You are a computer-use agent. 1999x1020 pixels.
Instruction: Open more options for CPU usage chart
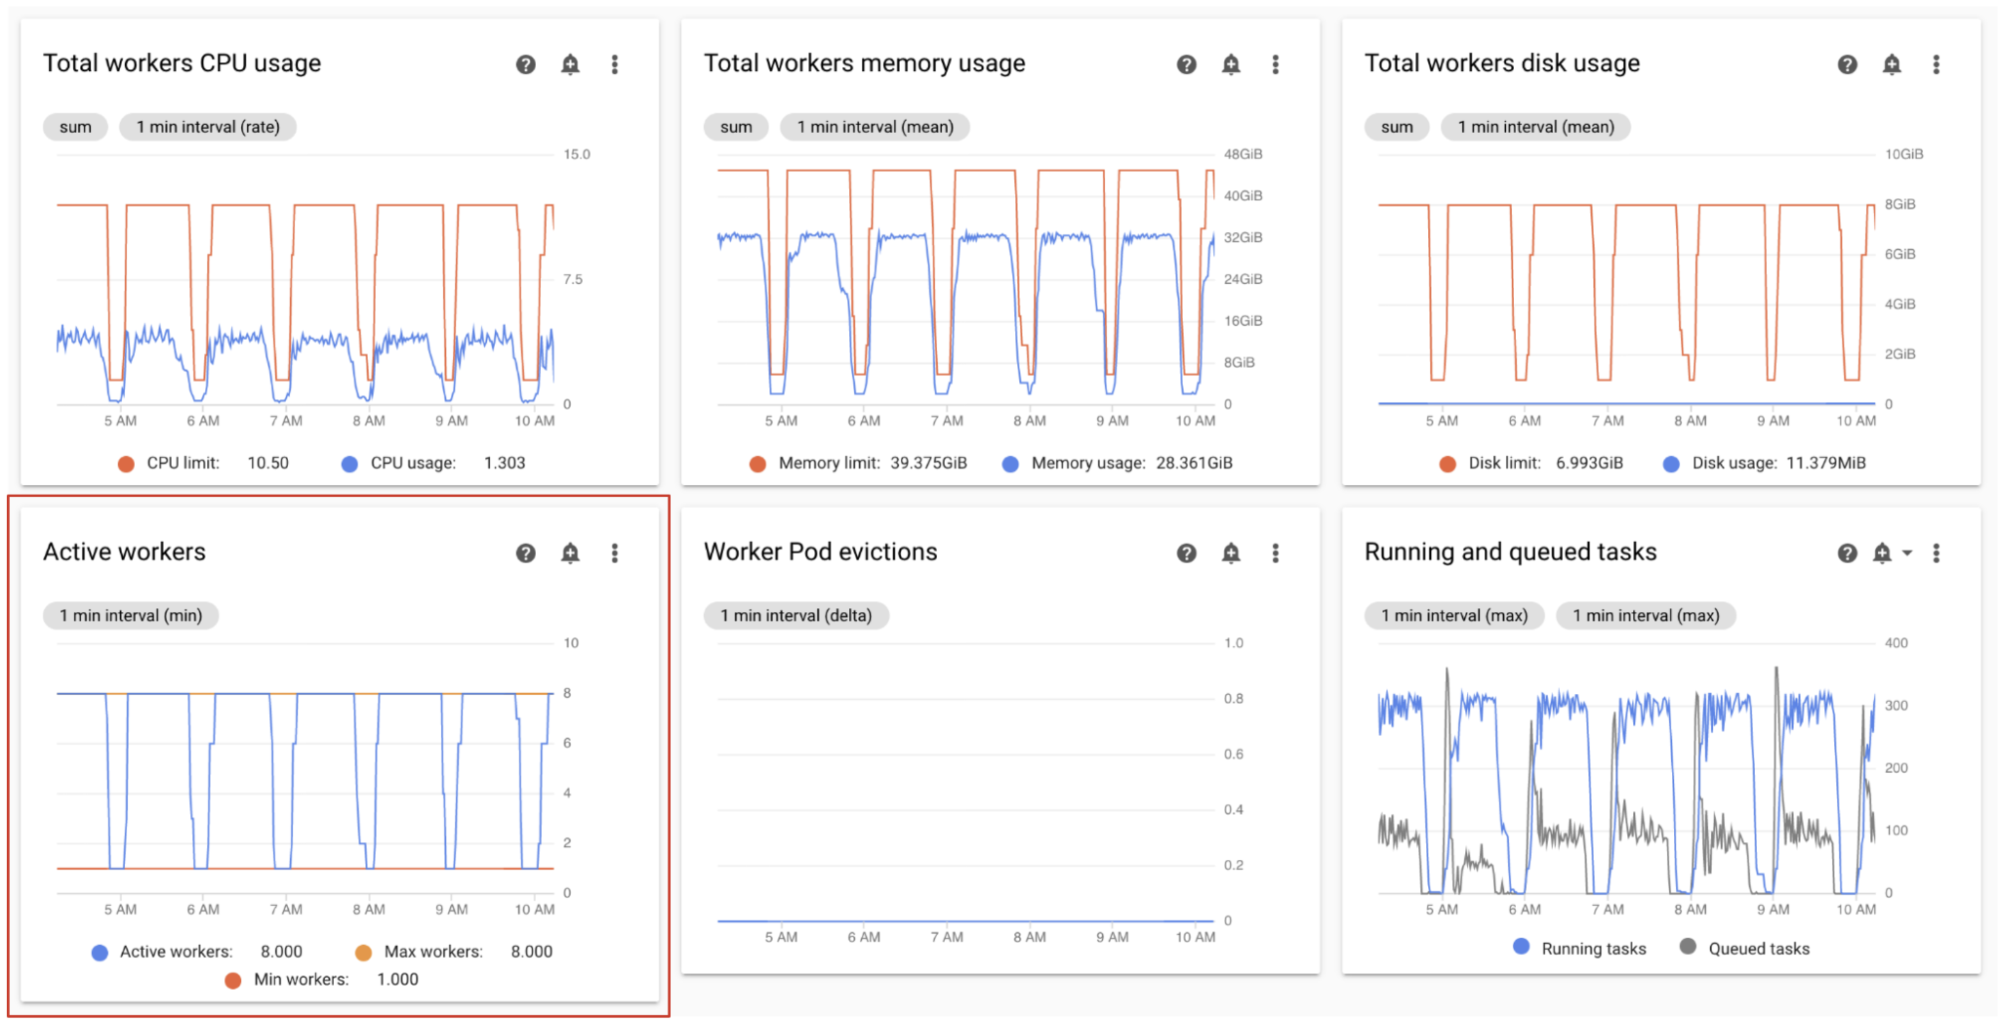615,65
